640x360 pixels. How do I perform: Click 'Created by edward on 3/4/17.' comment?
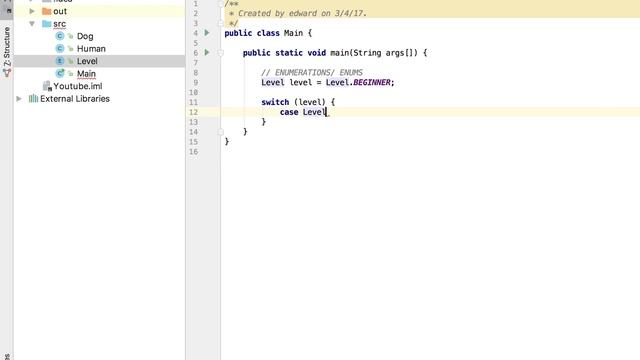(302, 13)
